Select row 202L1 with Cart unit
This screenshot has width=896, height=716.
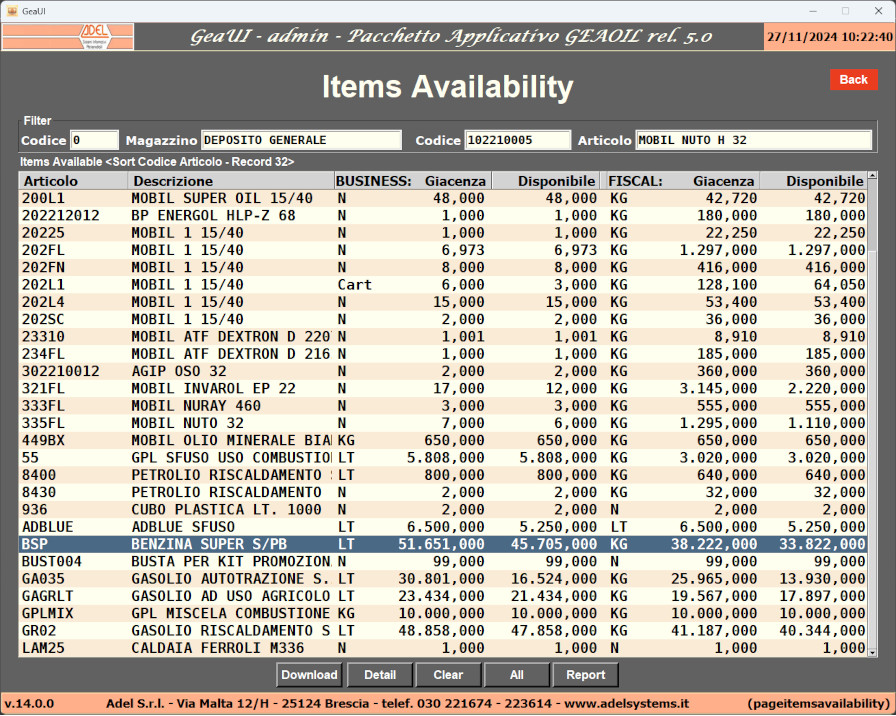pos(443,285)
